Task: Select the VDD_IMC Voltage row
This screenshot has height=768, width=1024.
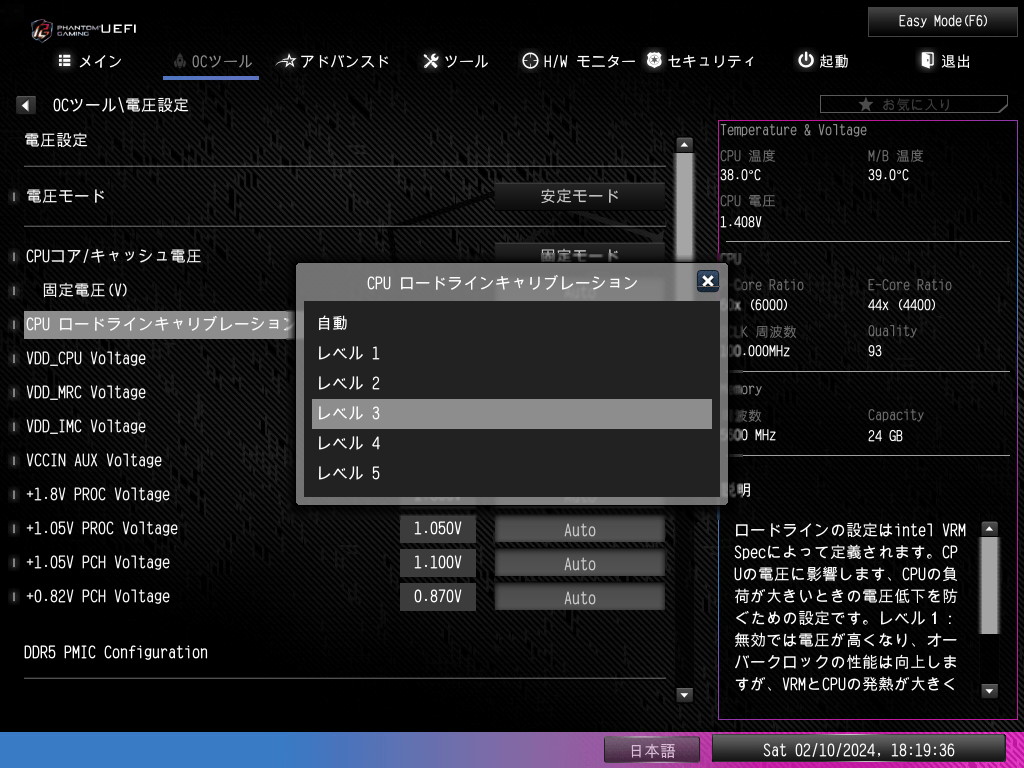Action: 86,426
